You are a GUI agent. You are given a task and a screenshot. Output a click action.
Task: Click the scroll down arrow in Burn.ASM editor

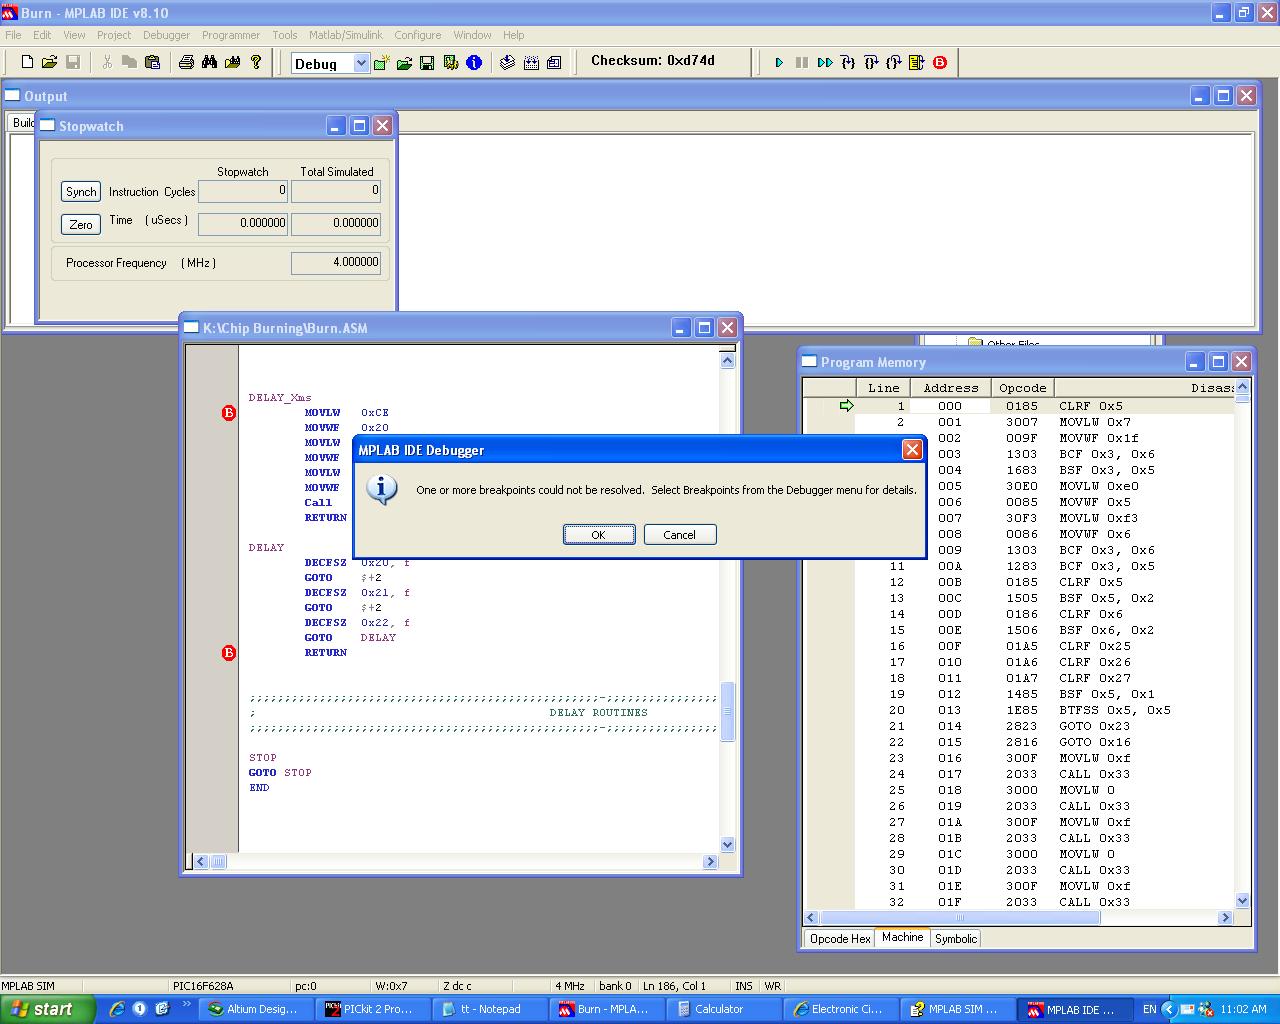click(x=727, y=845)
